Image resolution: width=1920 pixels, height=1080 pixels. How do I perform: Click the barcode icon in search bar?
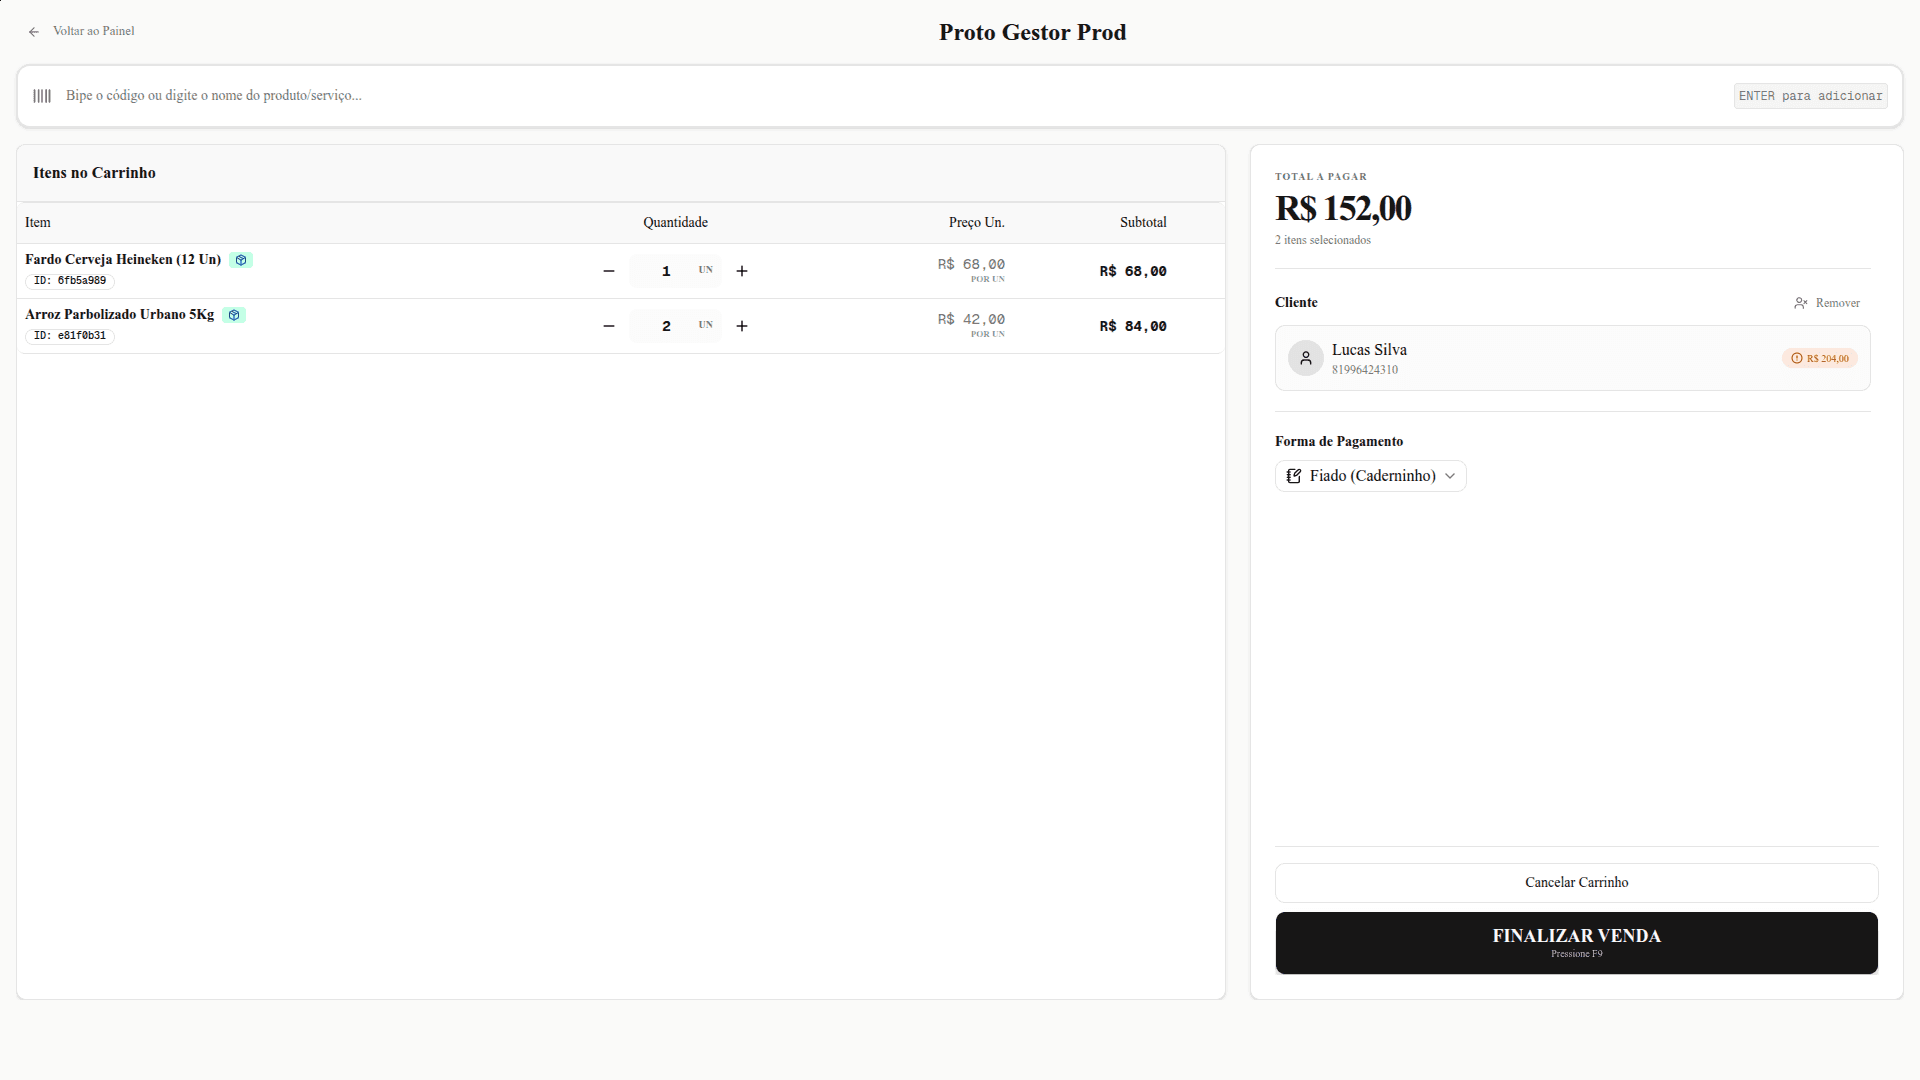[x=42, y=96]
